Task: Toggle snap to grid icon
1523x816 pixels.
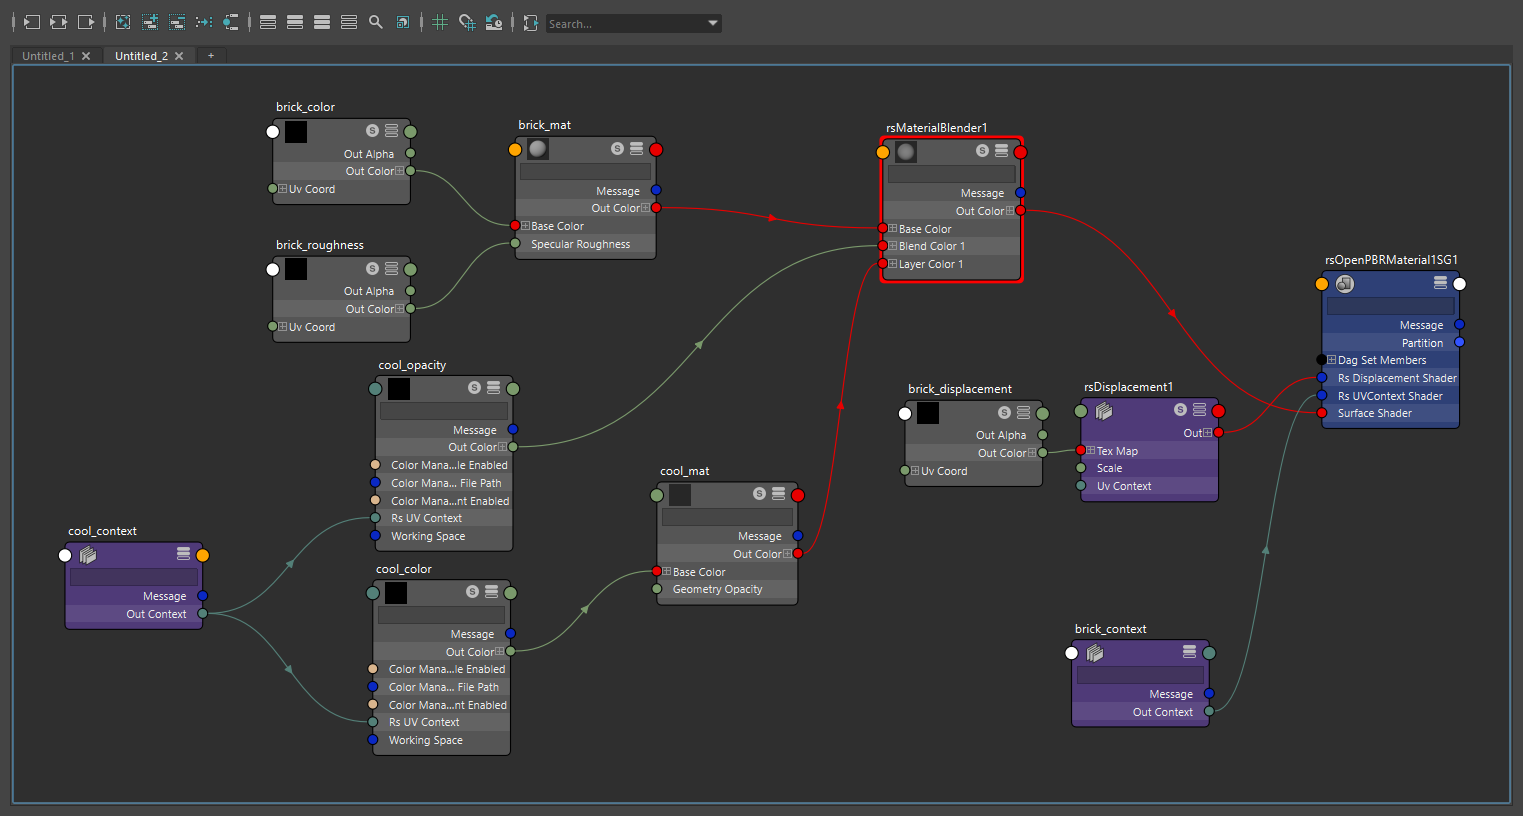Action: (x=467, y=22)
